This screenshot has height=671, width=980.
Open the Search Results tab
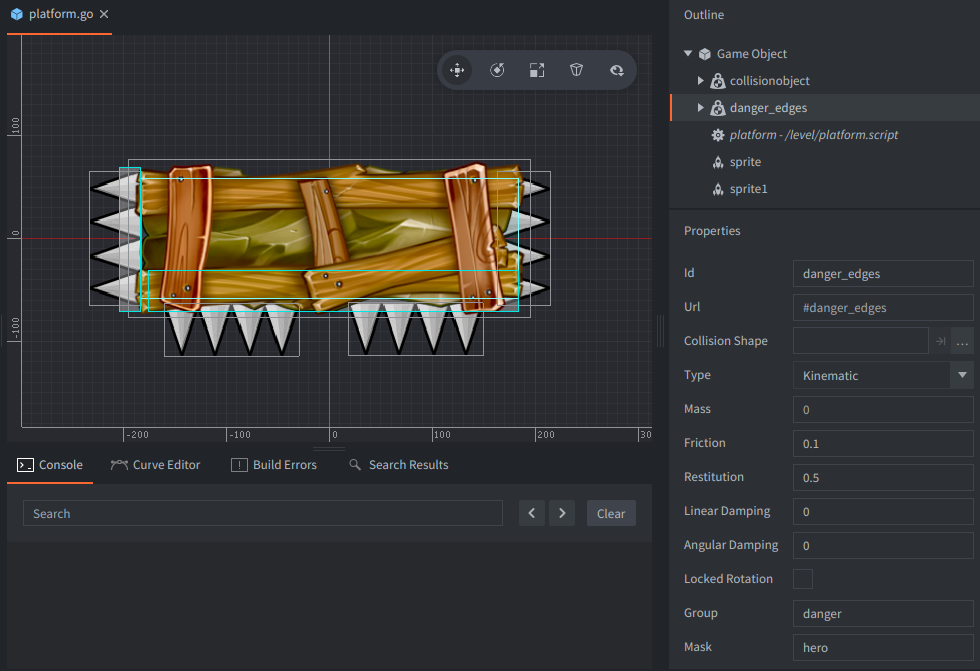(x=398, y=465)
